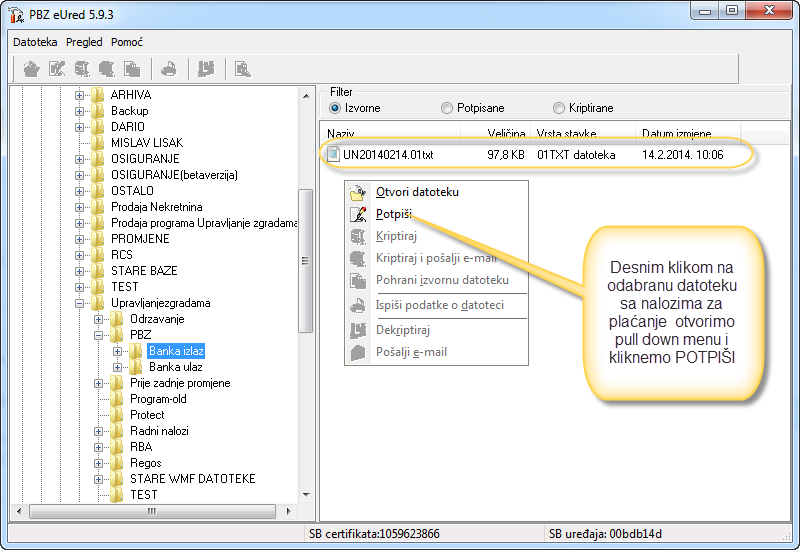
Task: Click the tree horizontal scrollbar thumb
Action: (152, 511)
